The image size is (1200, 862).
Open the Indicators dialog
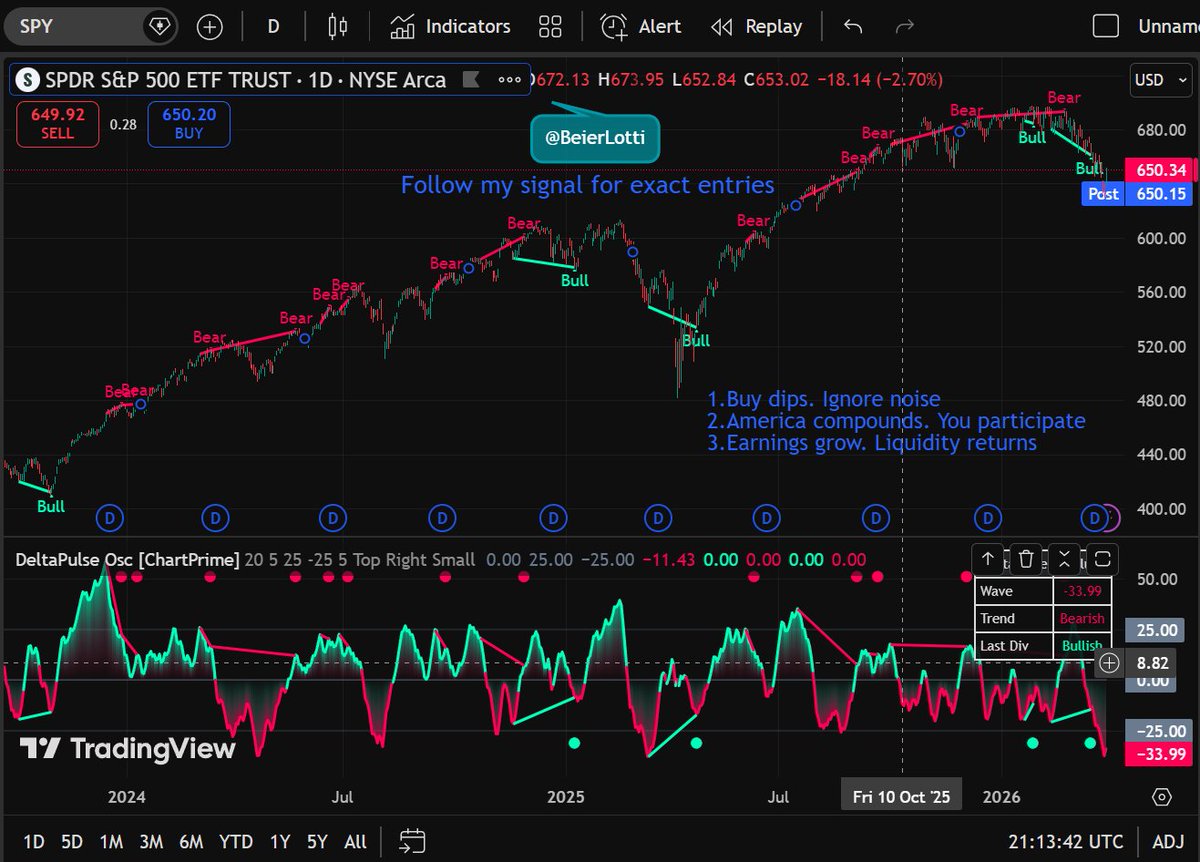[x=450, y=27]
